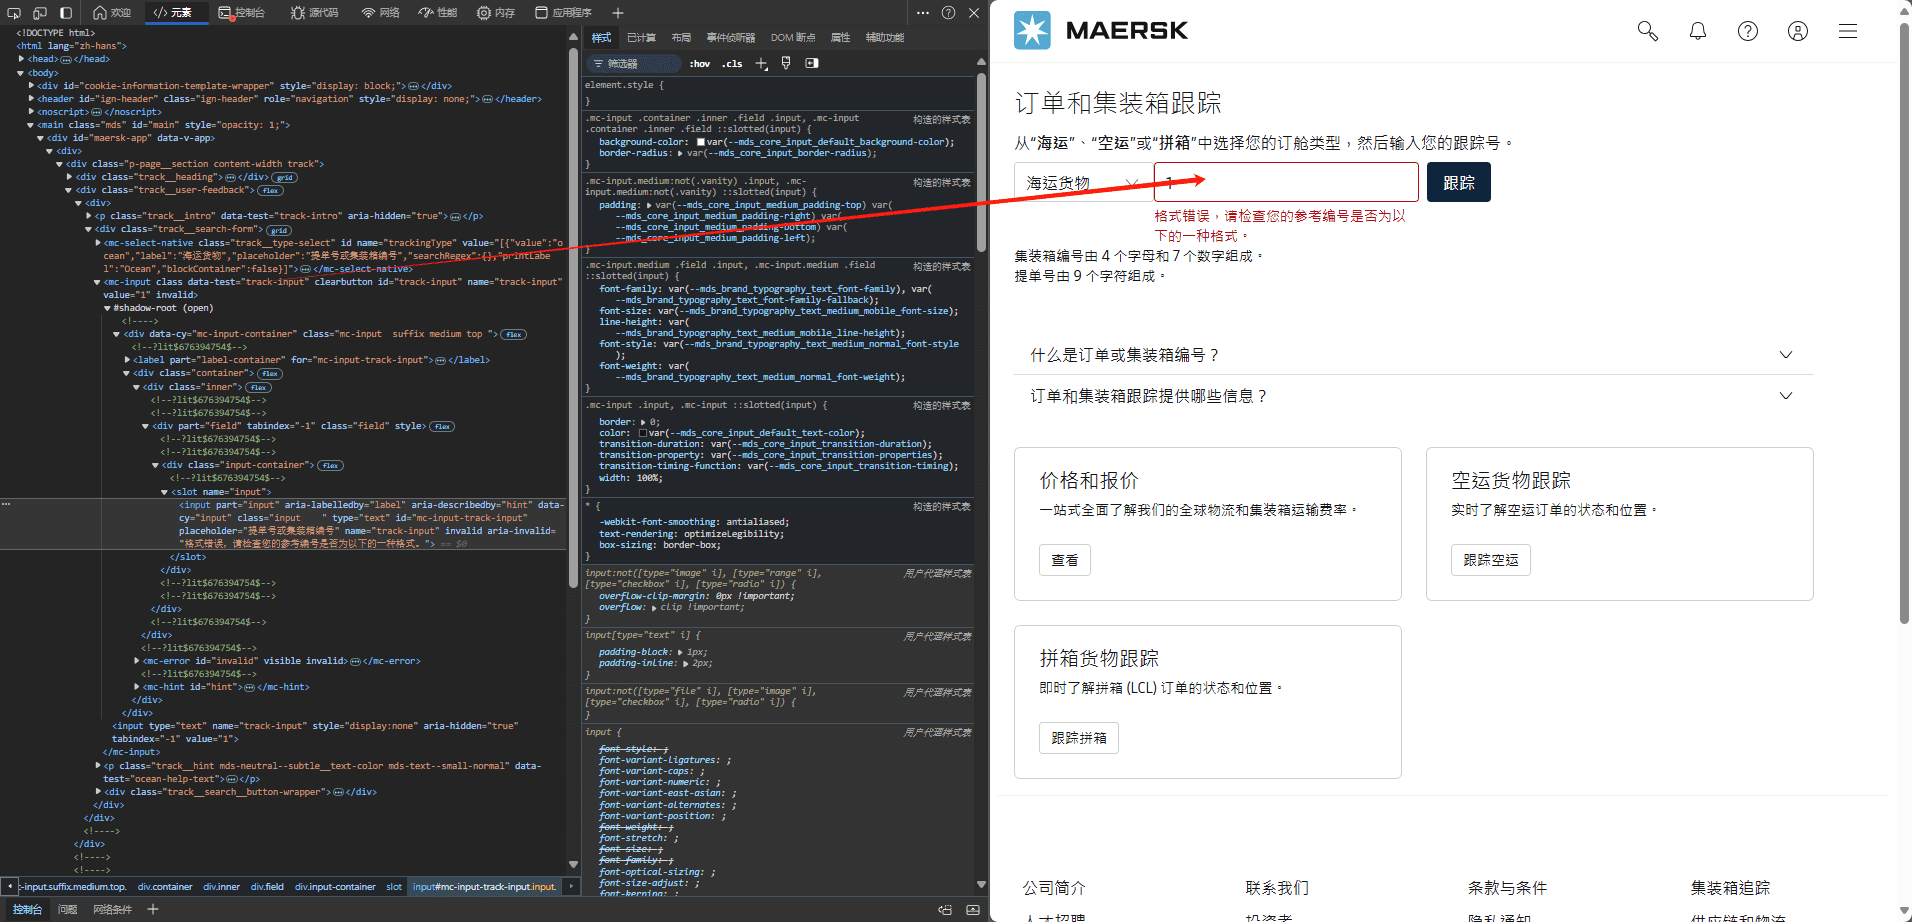Focus the 筛选器 styles filter field

coord(633,63)
